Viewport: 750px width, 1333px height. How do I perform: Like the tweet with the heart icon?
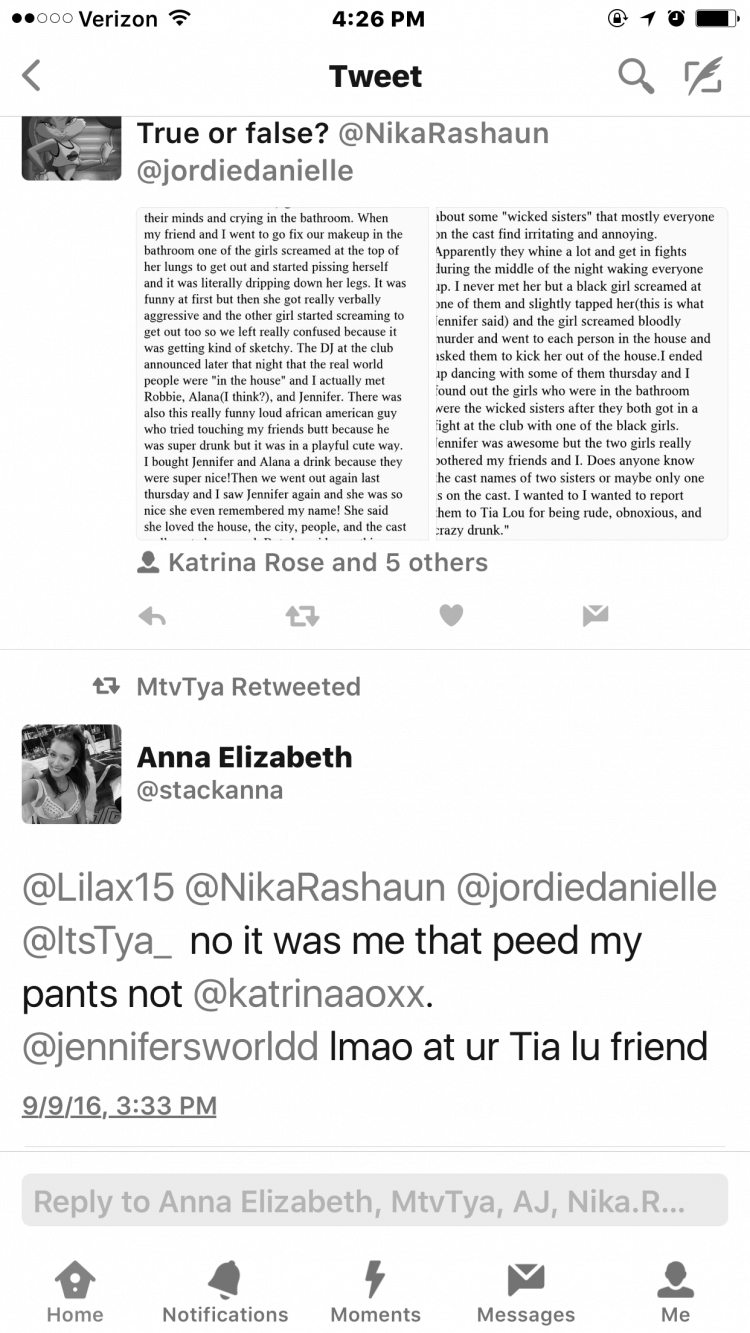(x=452, y=616)
